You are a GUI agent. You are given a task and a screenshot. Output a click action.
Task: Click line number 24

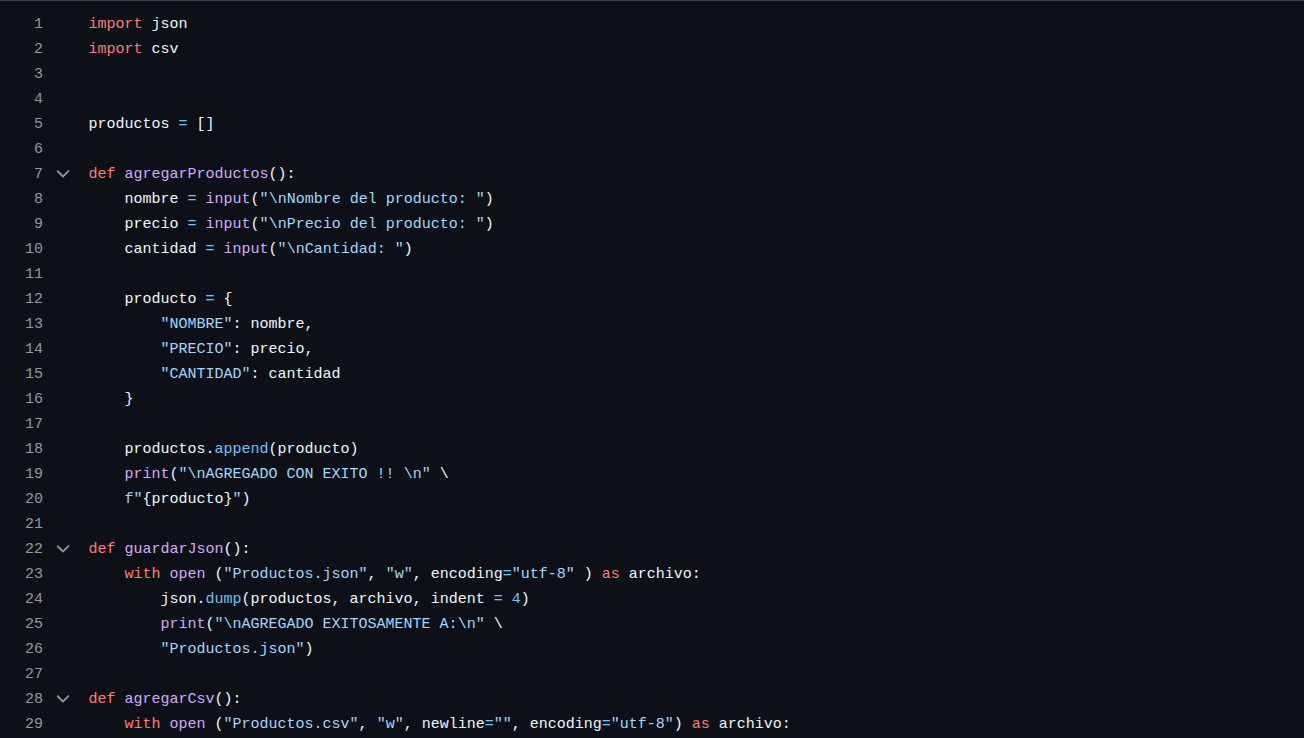[x=34, y=598]
